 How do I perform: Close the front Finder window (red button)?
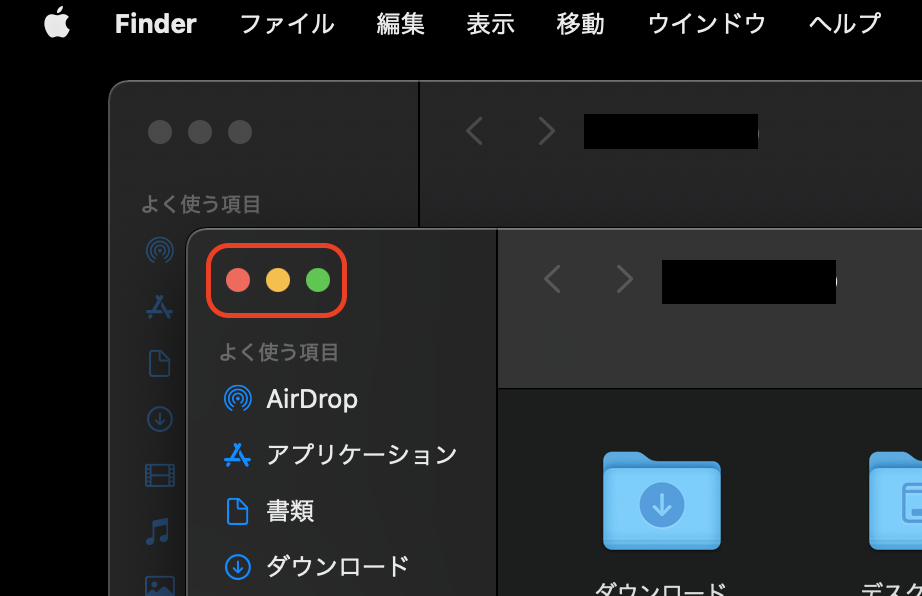238,280
